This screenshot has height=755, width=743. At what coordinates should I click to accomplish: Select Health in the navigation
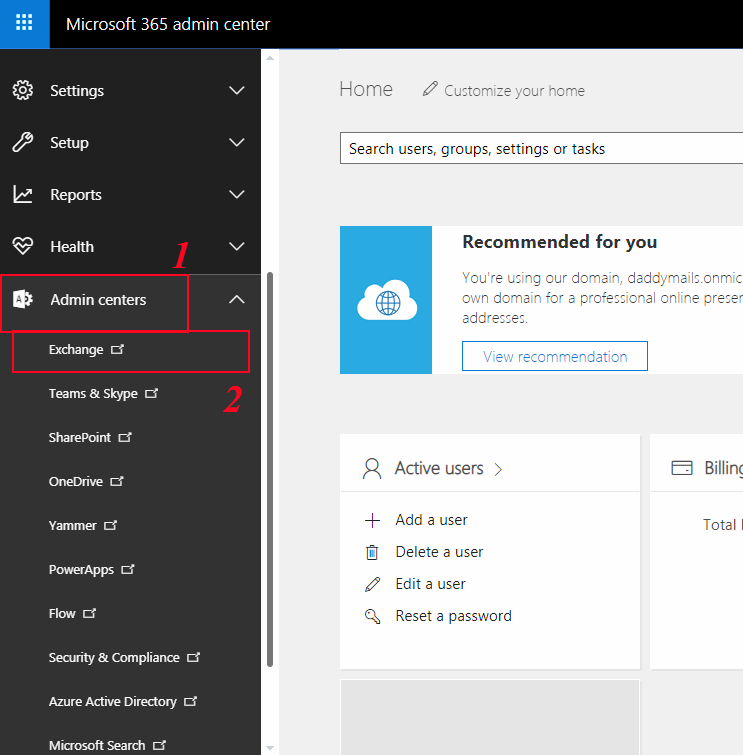[72, 247]
